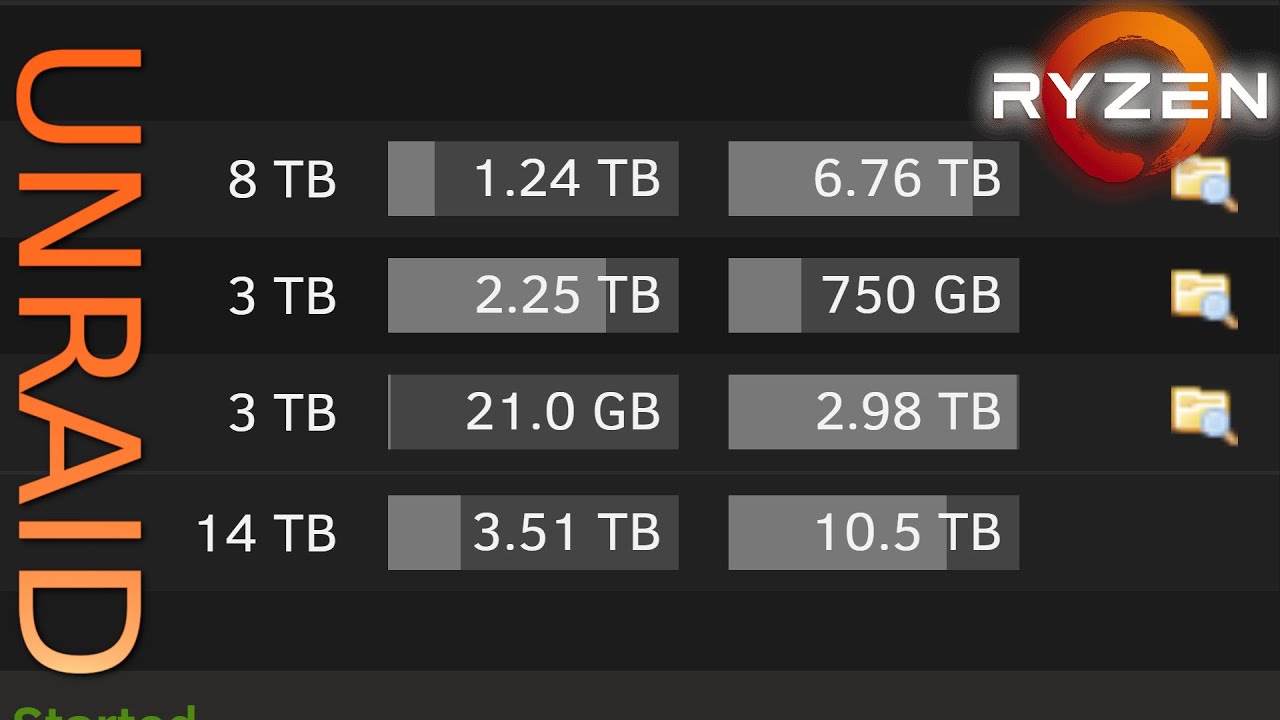Click the 2.25 TB used bar
The height and width of the screenshot is (720, 1280).
(x=533, y=295)
